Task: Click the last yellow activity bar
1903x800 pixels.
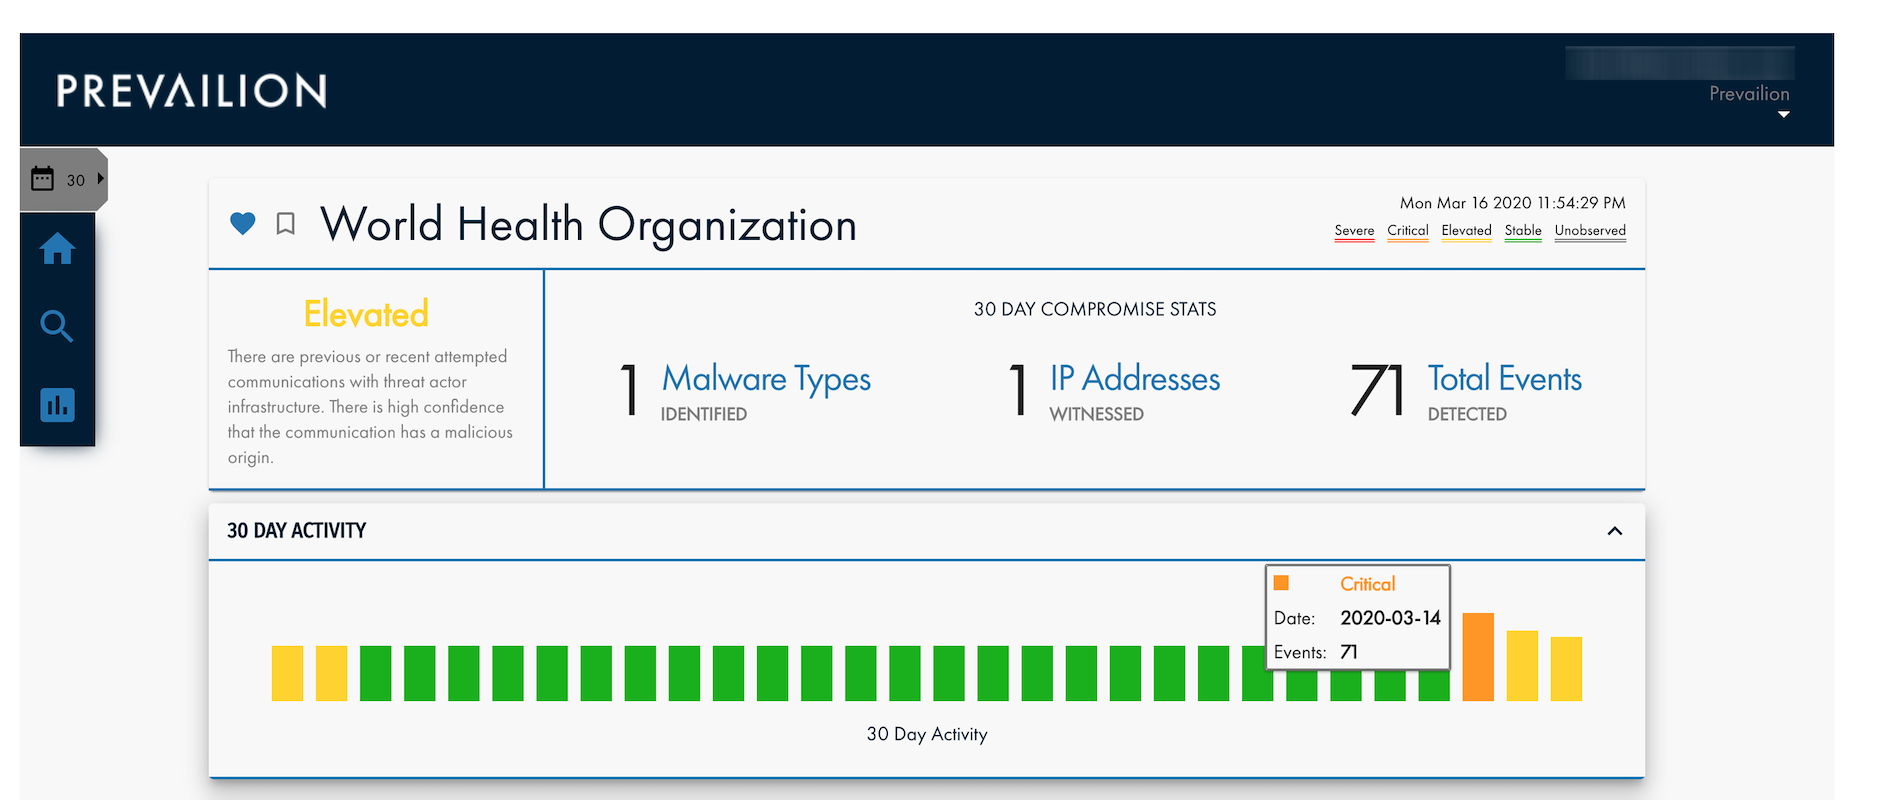Action: point(1566,668)
